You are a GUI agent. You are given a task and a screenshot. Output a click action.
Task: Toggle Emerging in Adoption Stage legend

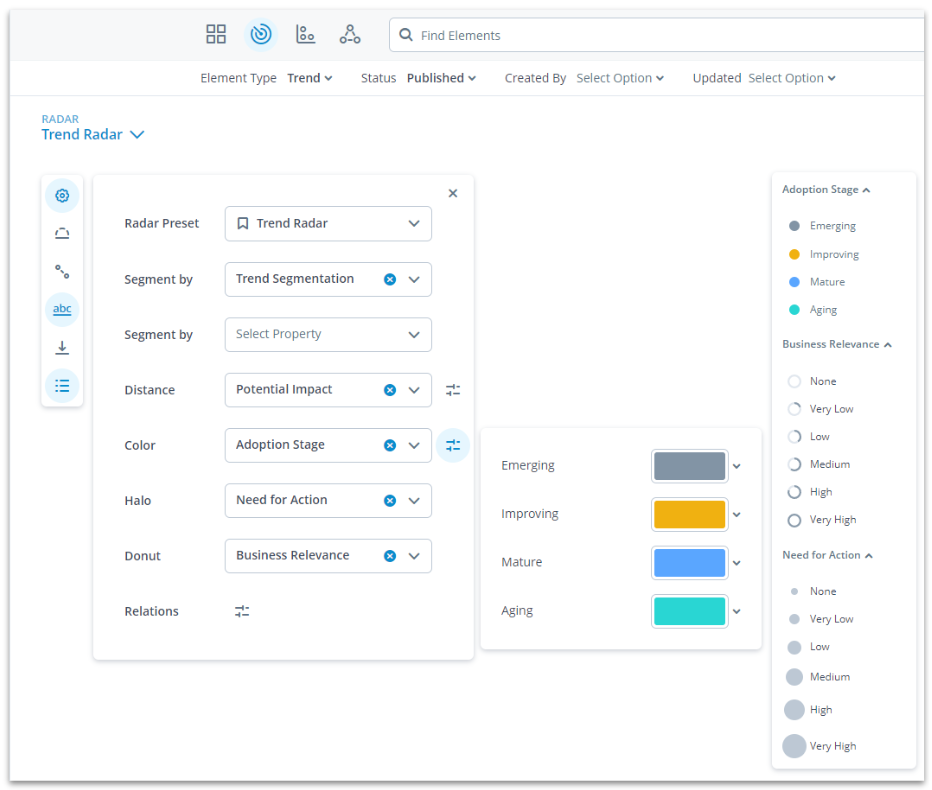[822, 226]
